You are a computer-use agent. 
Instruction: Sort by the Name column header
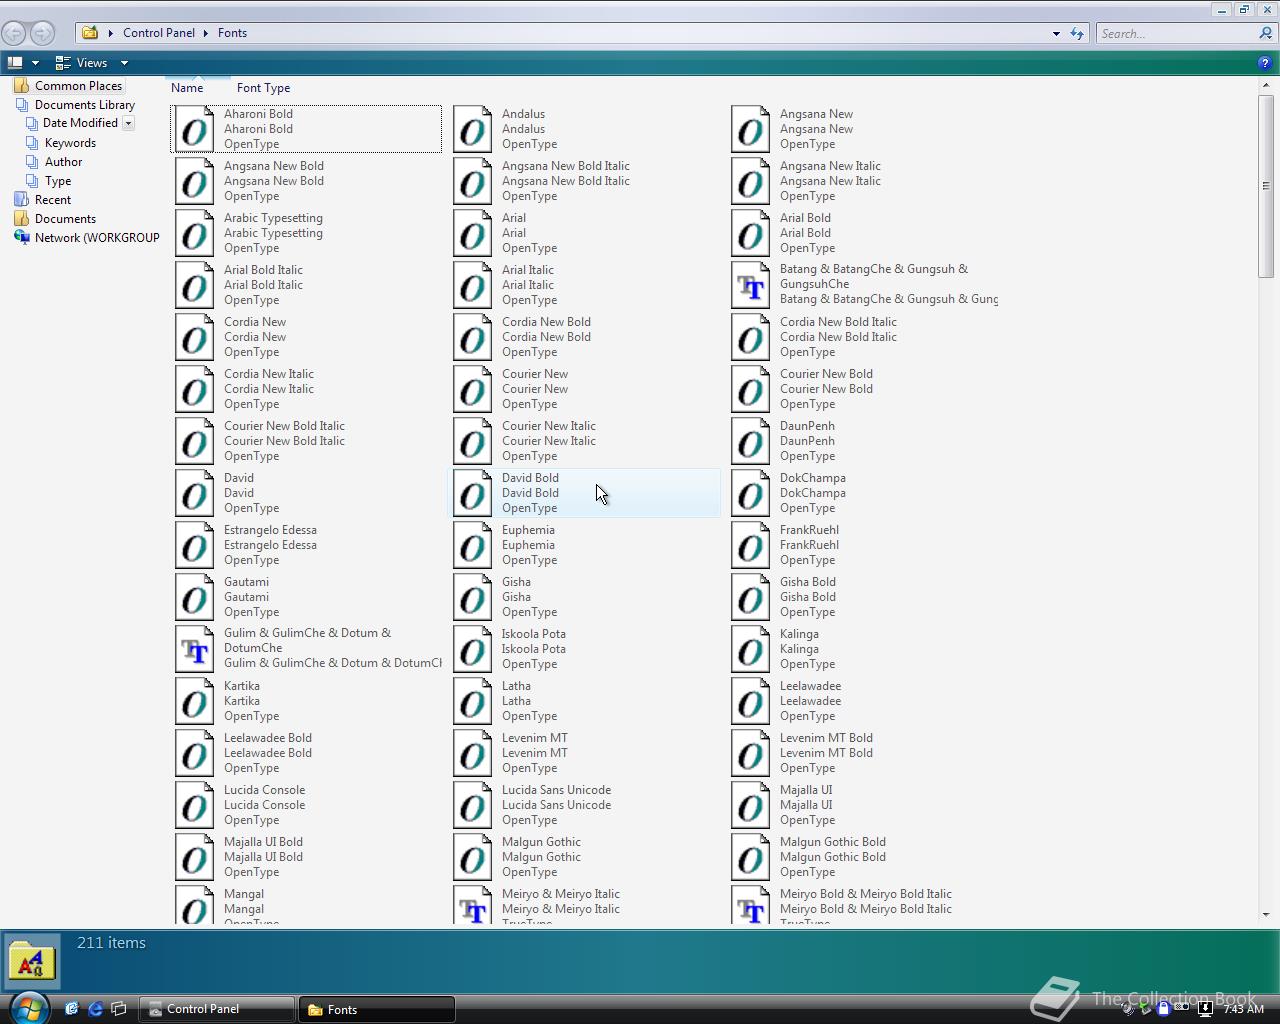point(187,88)
